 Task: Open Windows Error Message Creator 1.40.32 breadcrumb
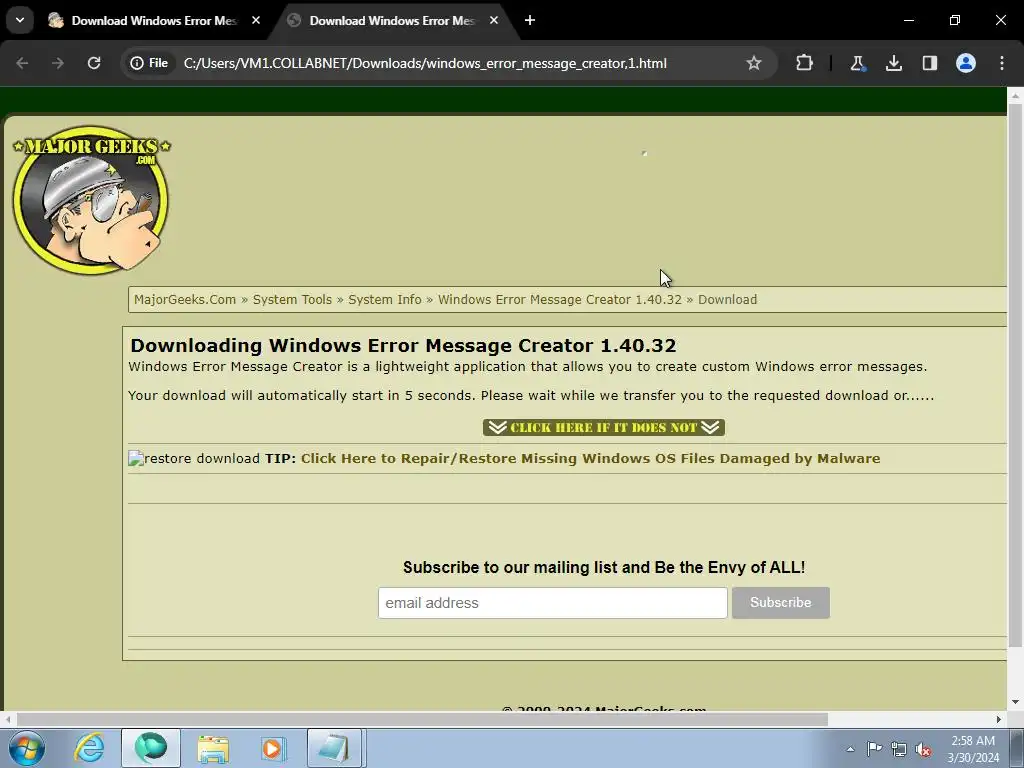point(560,299)
